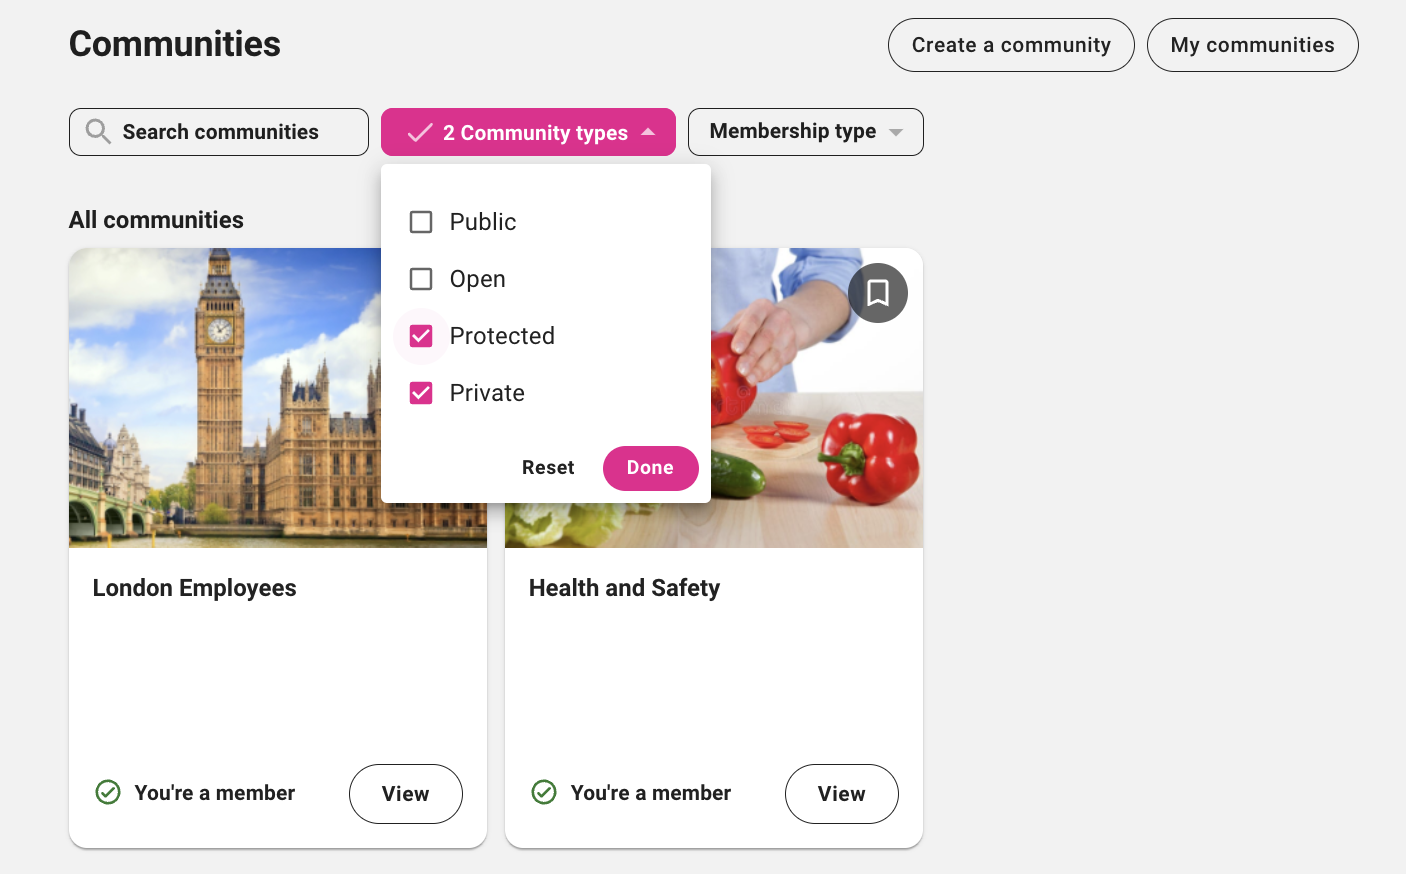This screenshot has height=874, width=1406.
Task: Collapse the Community types dropdown arrow
Action: click(x=649, y=132)
